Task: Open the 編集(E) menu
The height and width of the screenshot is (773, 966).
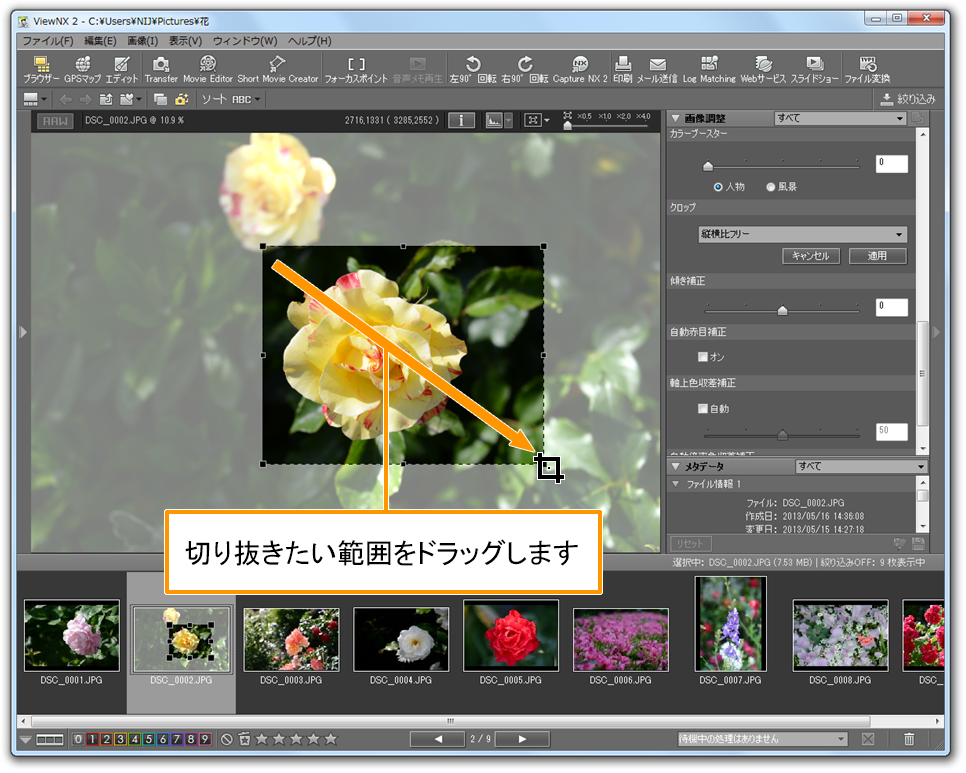Action: click(100, 41)
